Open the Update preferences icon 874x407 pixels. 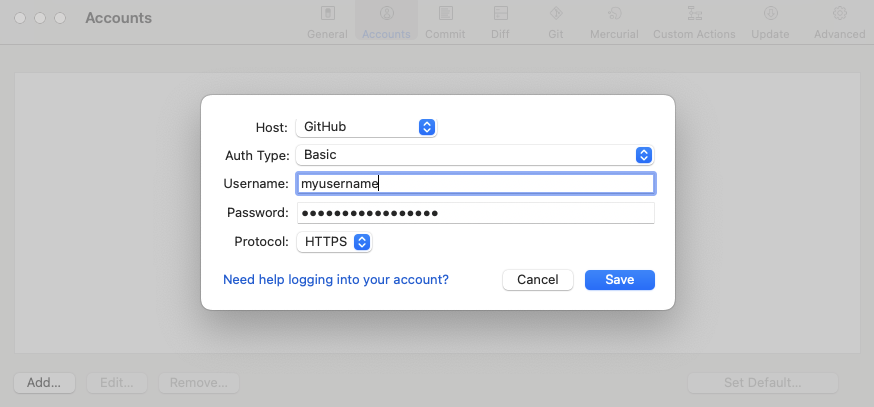770,13
